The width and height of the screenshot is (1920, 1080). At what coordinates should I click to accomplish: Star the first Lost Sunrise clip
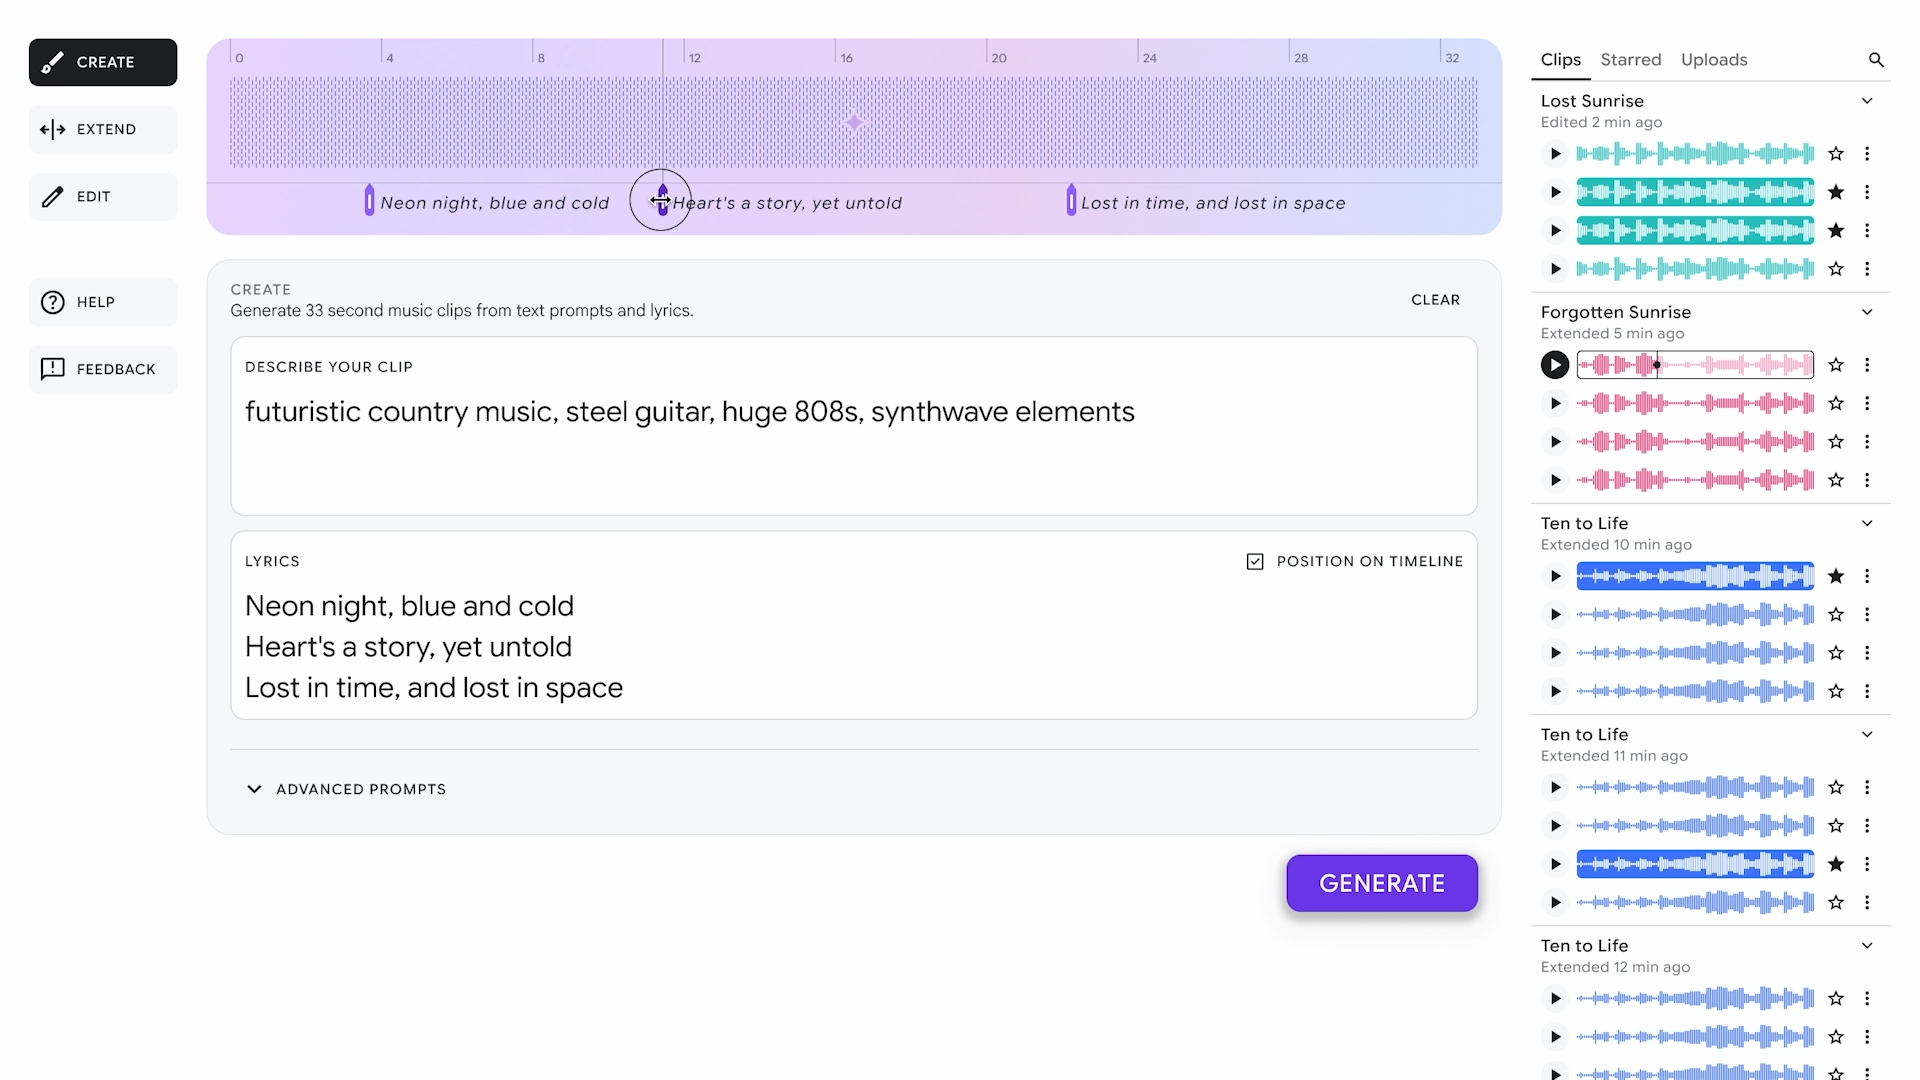pyautogui.click(x=1836, y=154)
